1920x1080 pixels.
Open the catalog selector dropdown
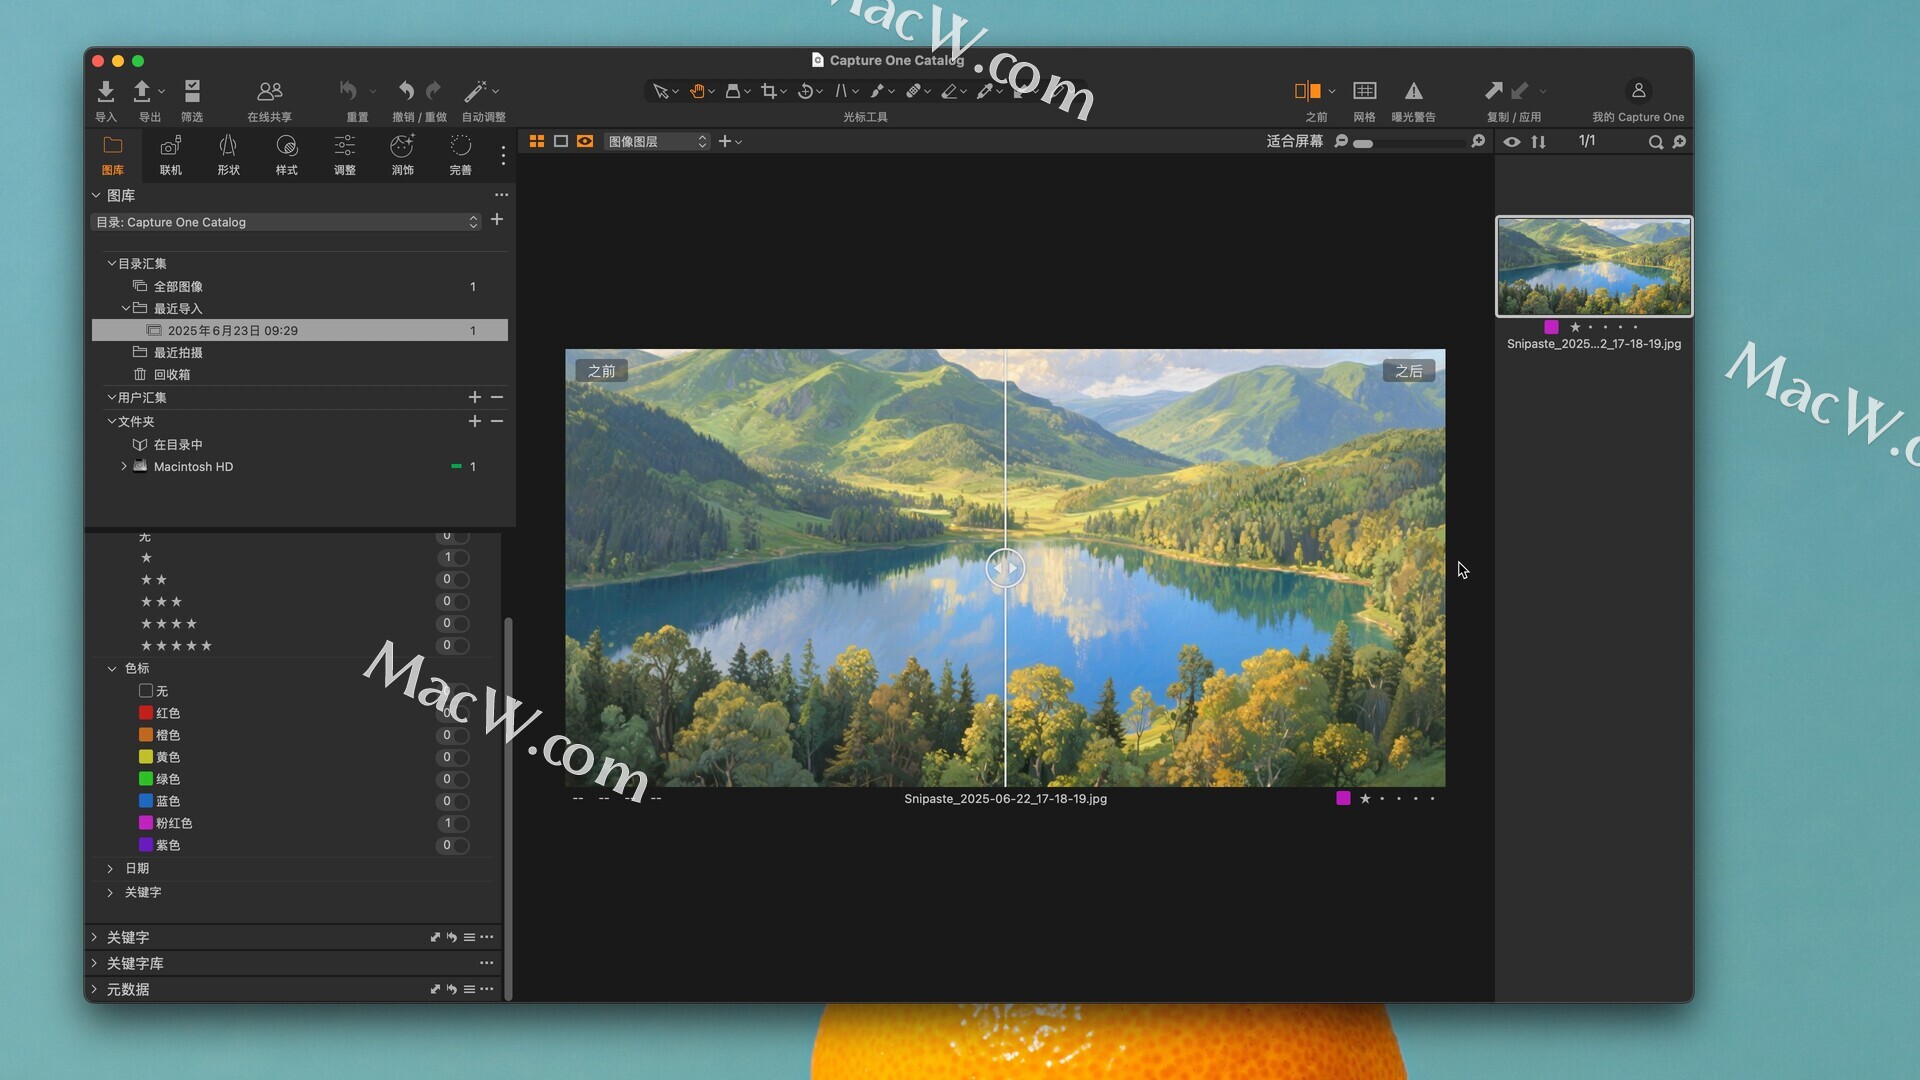(x=287, y=222)
